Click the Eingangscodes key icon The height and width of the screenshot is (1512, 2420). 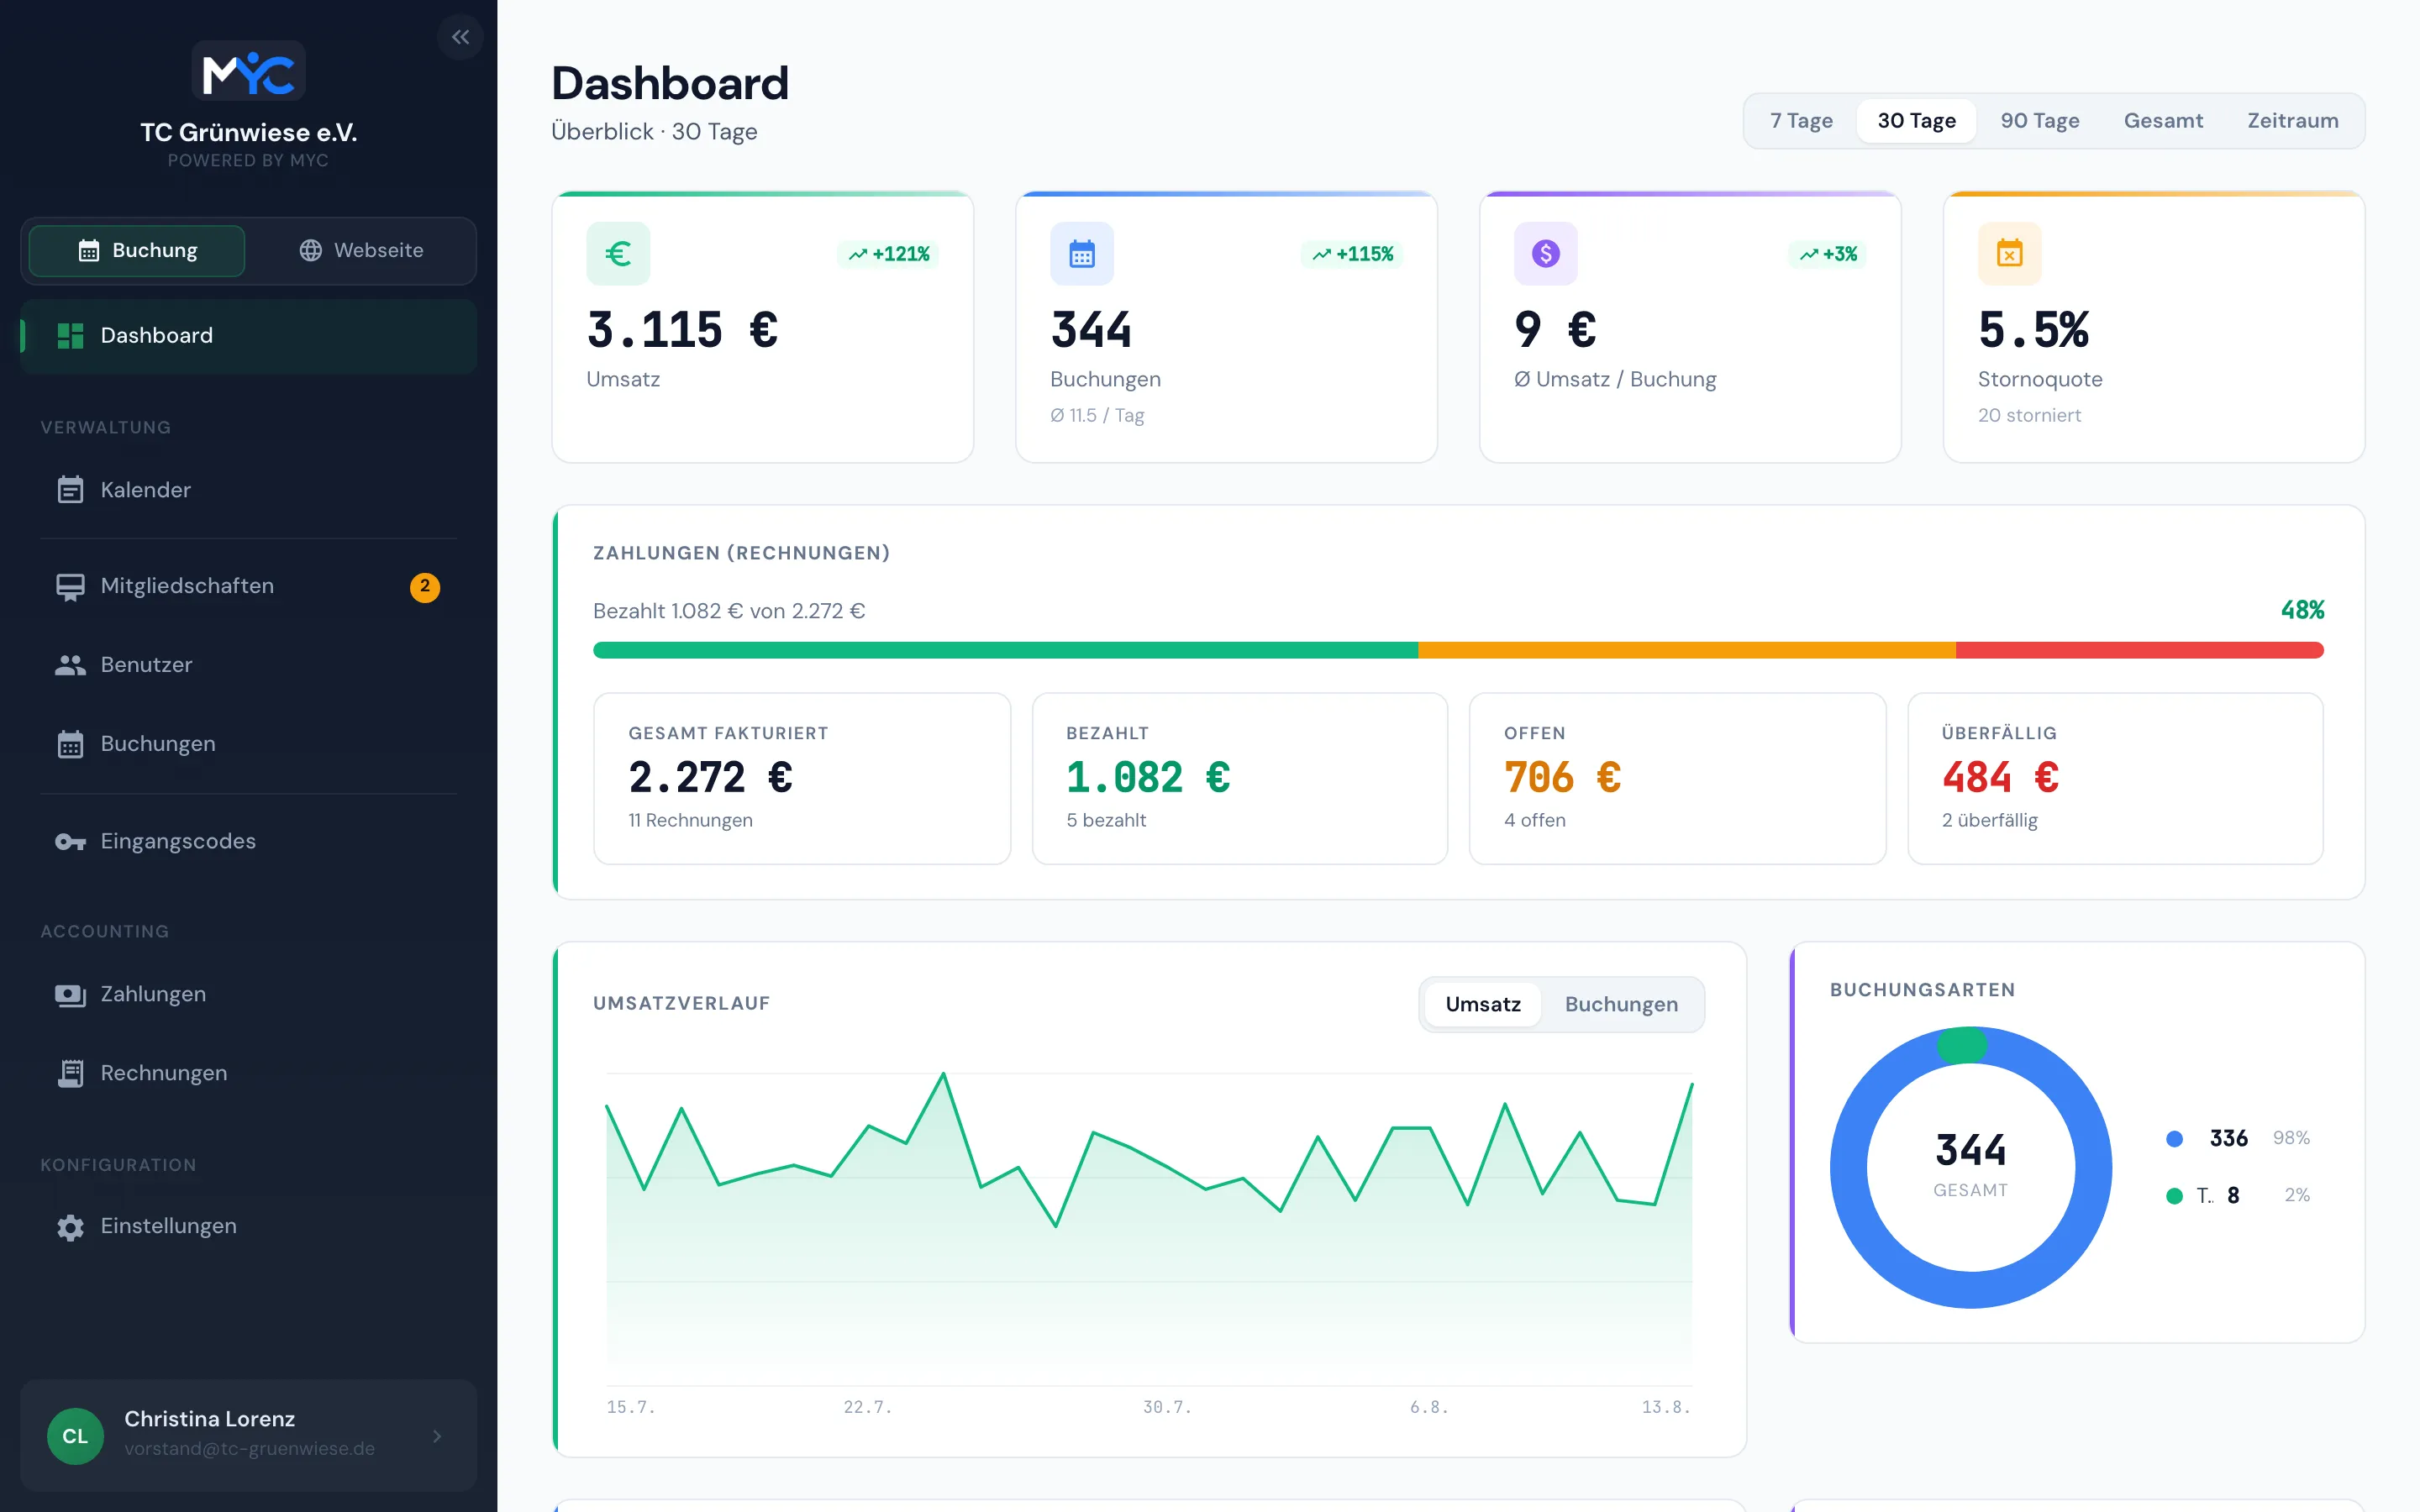70,842
